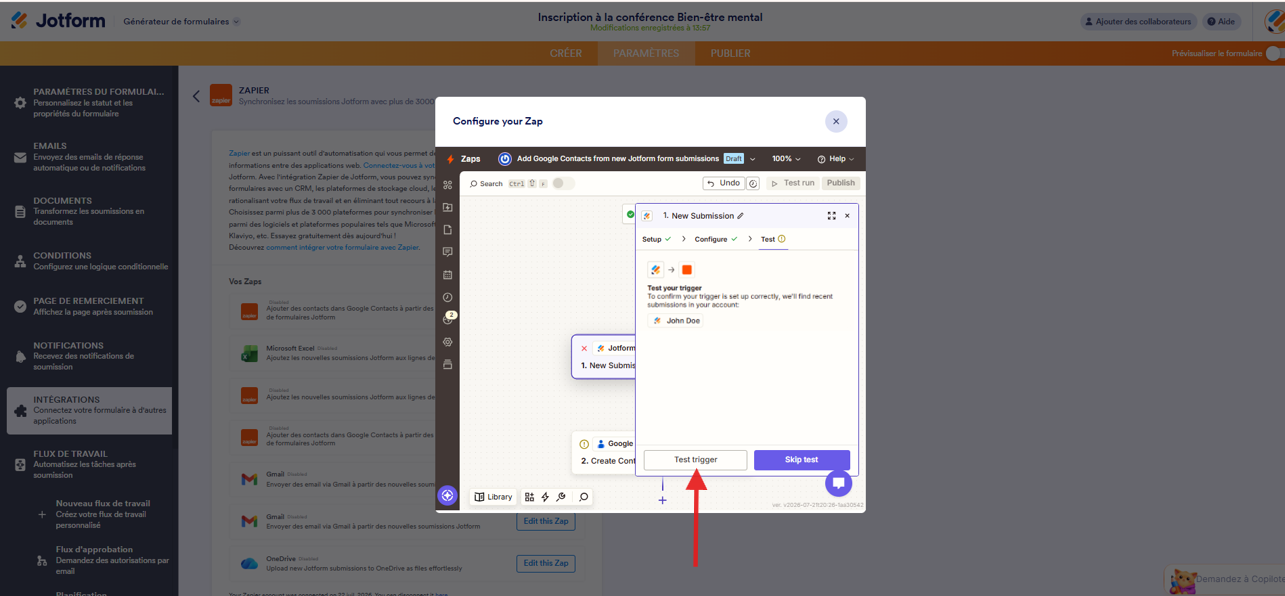Click the Skip test button
This screenshot has height=596, width=1285.
pyautogui.click(x=802, y=460)
